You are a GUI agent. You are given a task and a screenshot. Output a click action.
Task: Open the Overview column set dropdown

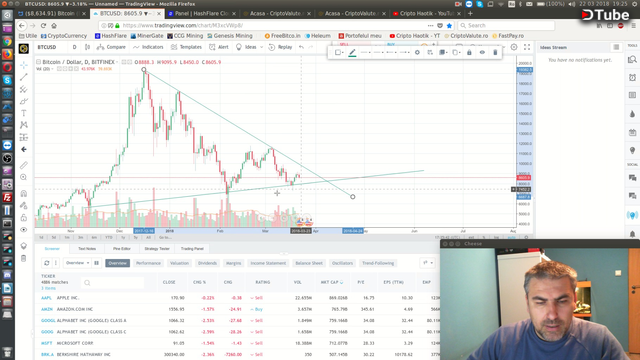78,263
